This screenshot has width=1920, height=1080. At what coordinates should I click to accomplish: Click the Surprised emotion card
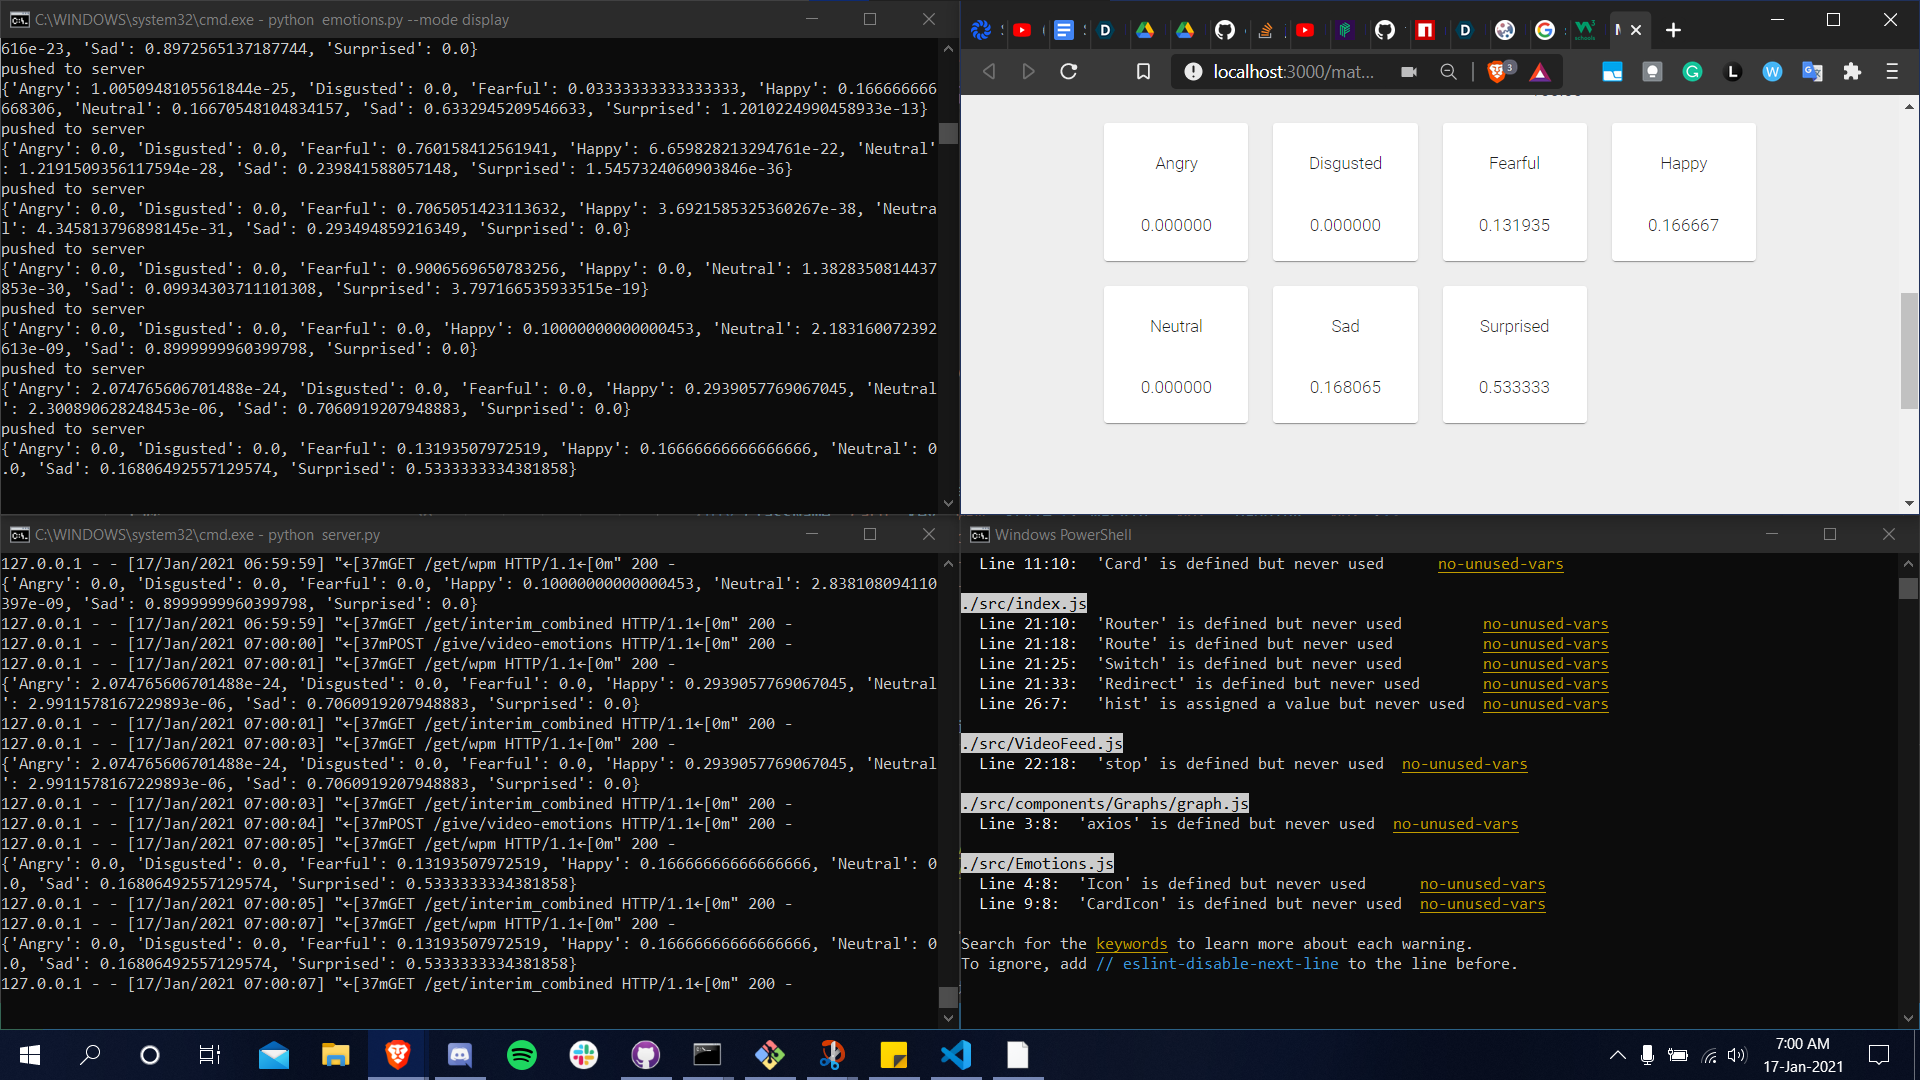(x=1514, y=354)
